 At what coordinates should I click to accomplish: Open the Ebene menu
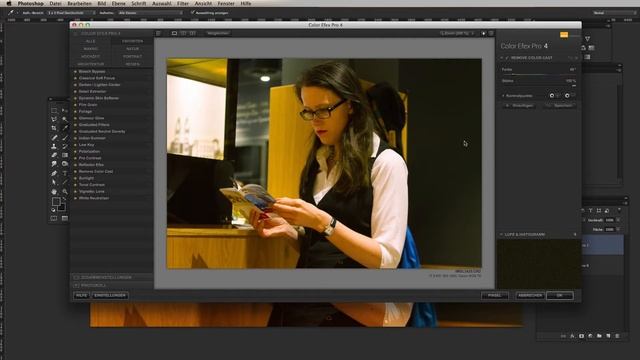(x=118, y=3)
